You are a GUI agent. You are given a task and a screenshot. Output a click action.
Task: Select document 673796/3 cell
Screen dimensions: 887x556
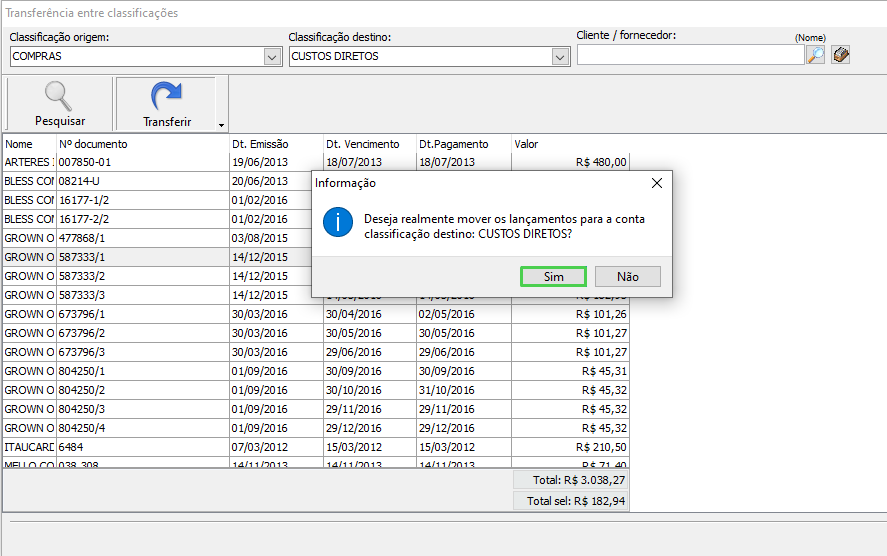(x=143, y=352)
